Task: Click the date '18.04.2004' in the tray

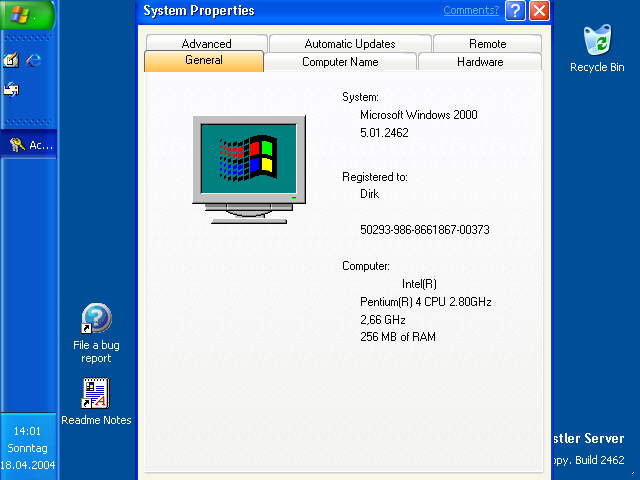Action: tap(28, 464)
